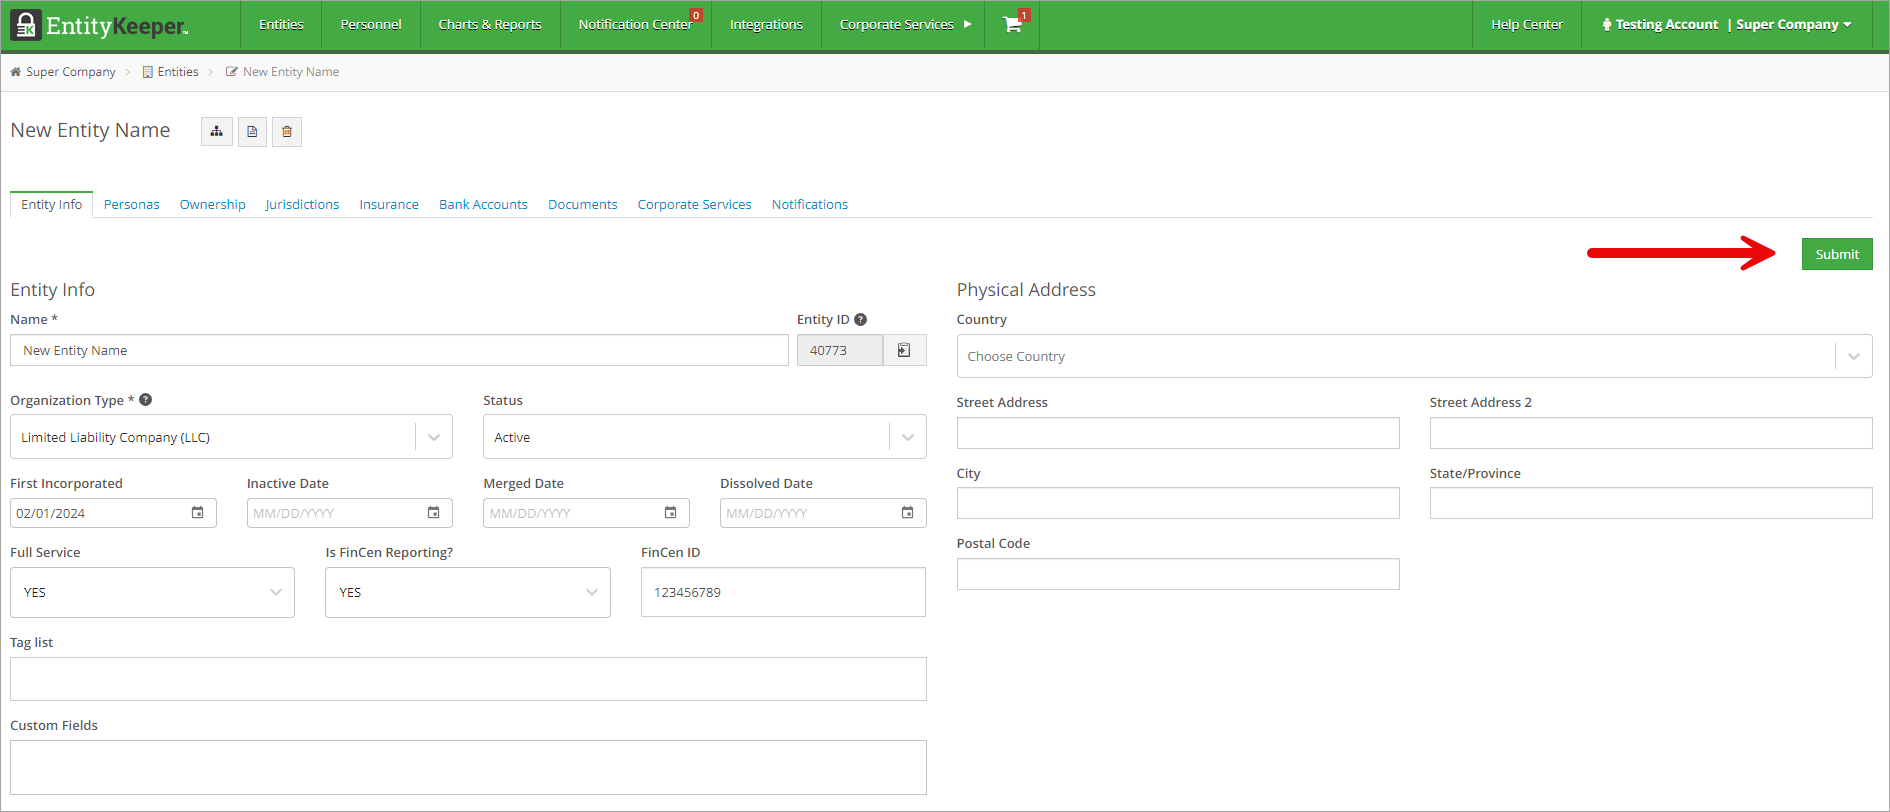The image size is (1890, 812).
Task: Open the Help Center
Action: (x=1527, y=24)
